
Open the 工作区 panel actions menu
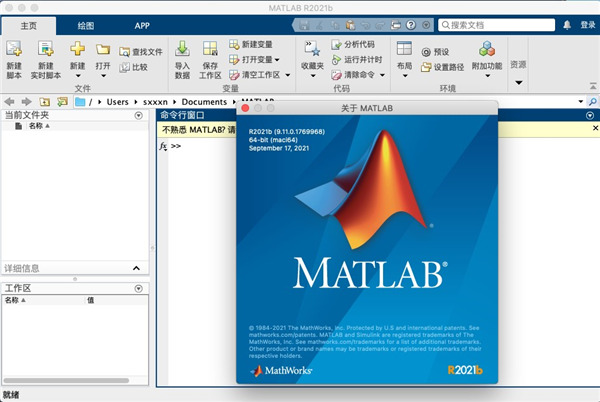[x=139, y=288]
